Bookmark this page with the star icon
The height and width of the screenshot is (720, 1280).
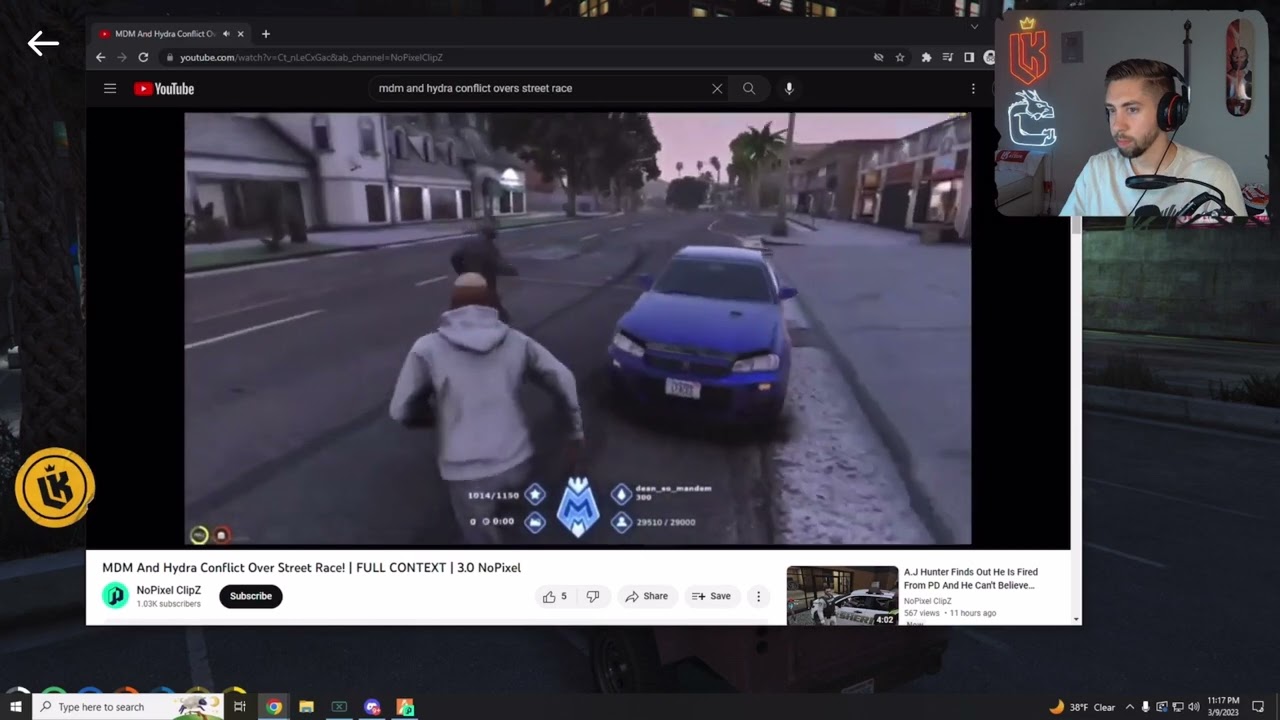point(900,58)
